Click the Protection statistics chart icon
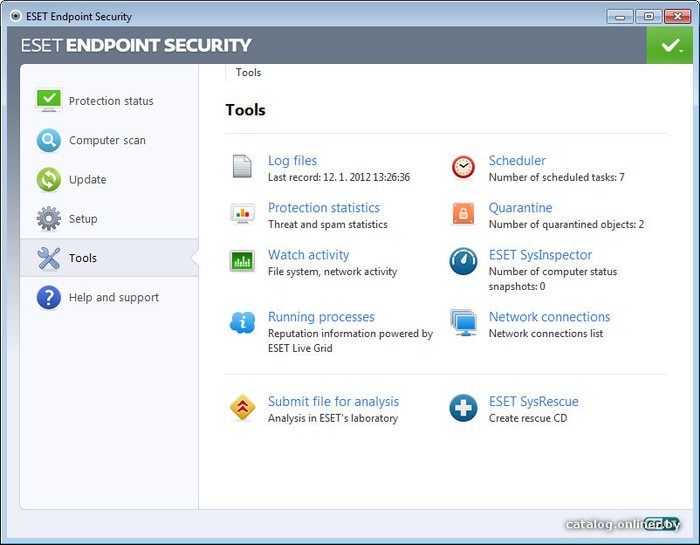This screenshot has width=700, height=545. point(242,214)
